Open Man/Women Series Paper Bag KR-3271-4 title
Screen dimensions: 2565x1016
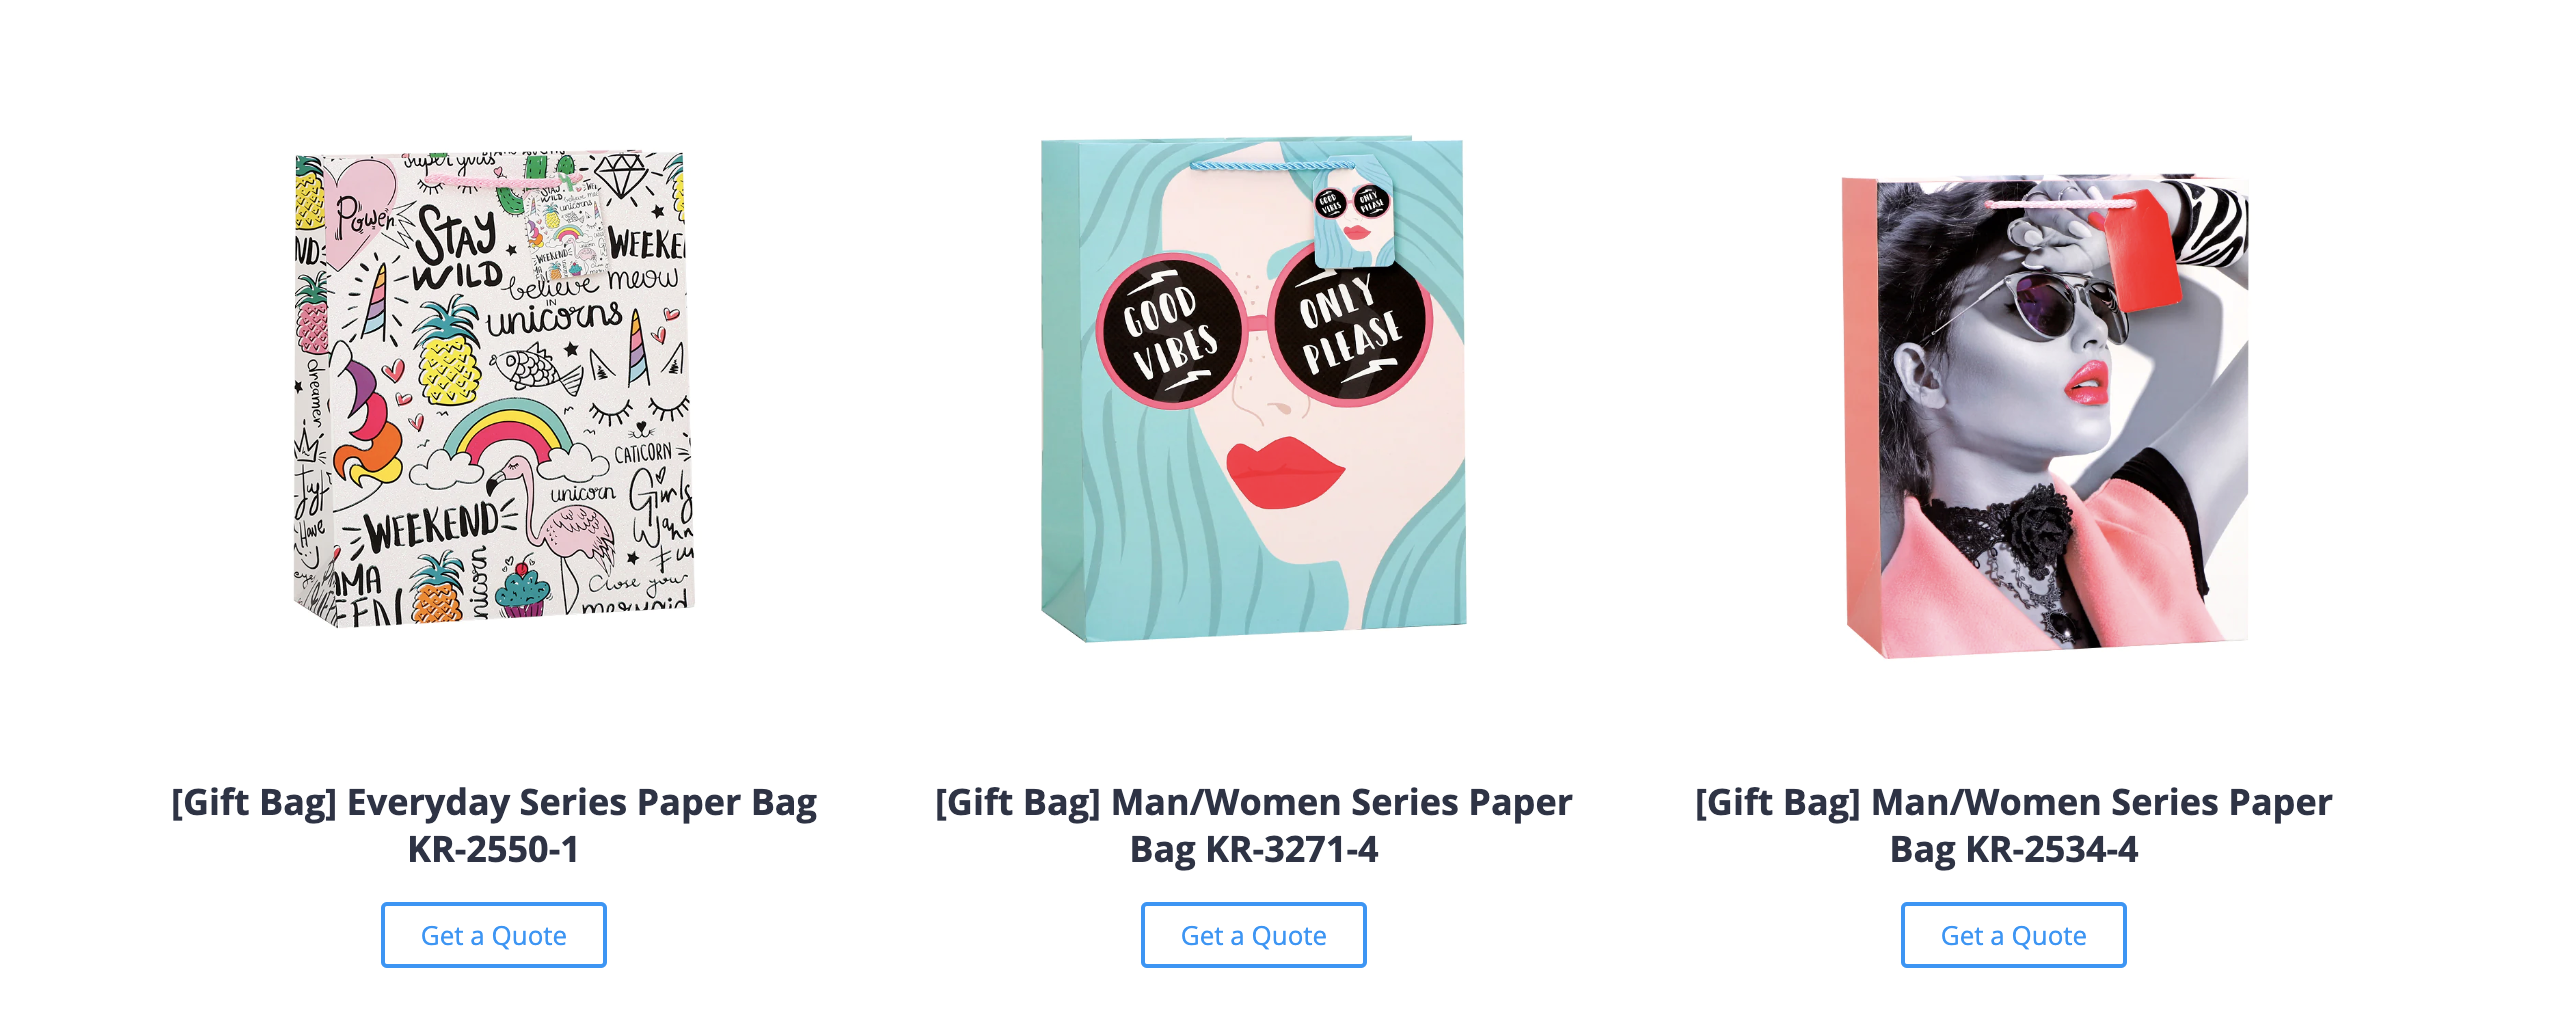click(1253, 825)
